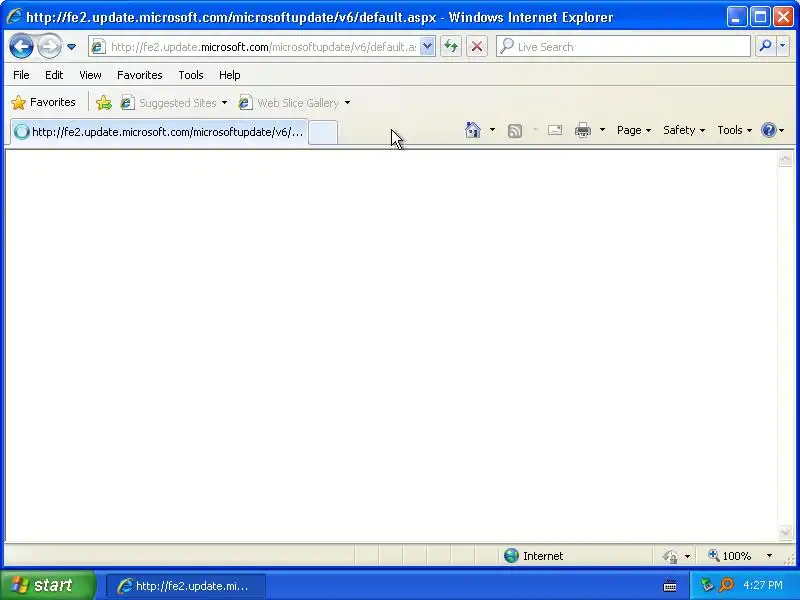The height and width of the screenshot is (600, 800).
Task: Open recent pages dropdown next to Forward
Action: 71,46
